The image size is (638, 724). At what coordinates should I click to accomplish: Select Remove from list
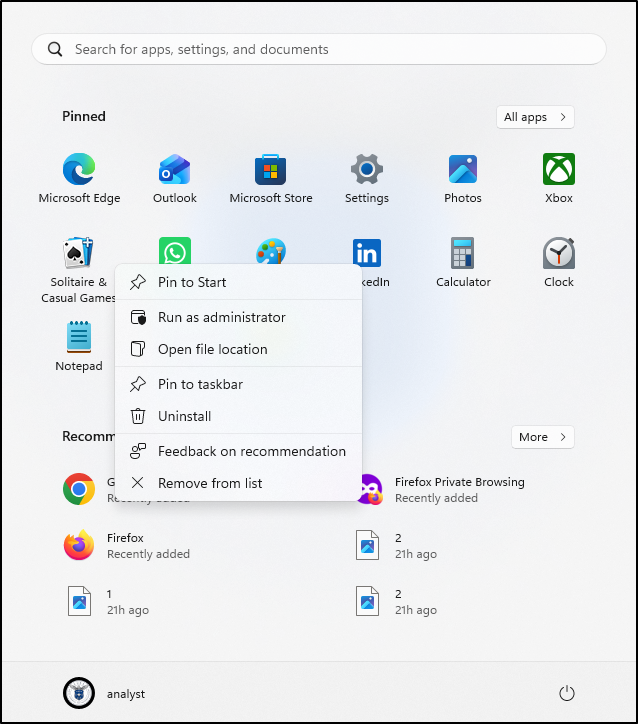[238, 483]
